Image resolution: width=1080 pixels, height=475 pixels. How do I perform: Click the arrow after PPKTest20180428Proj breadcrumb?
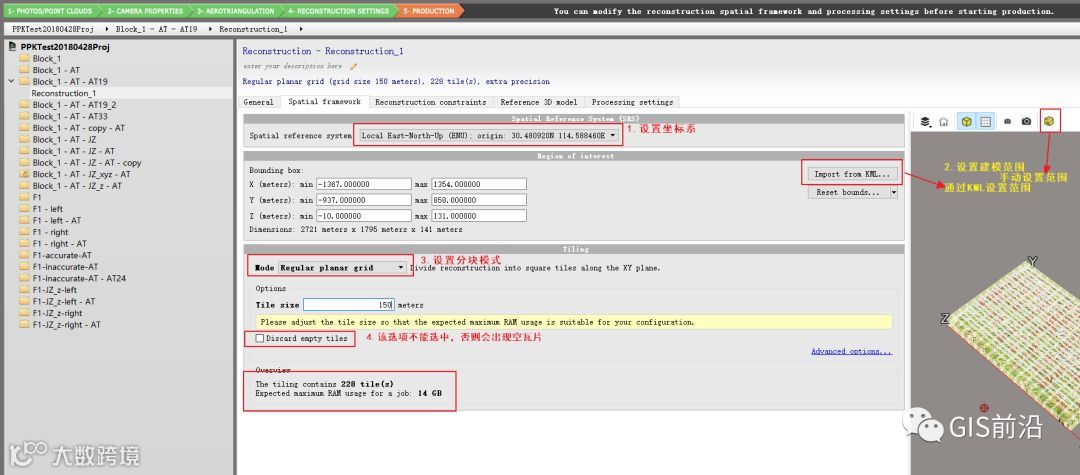coord(107,29)
